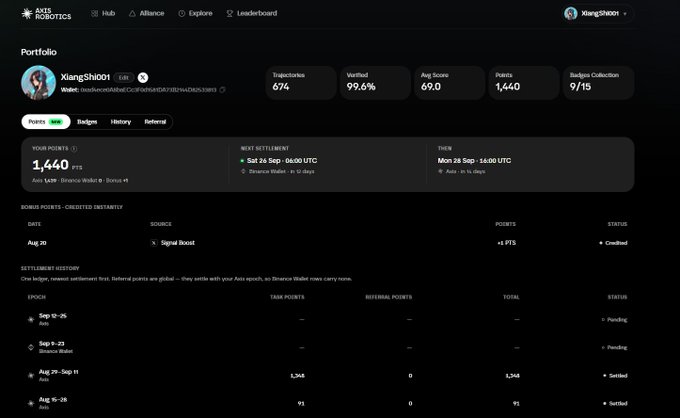Click the Pending status for Sep 12–25

pos(615,320)
